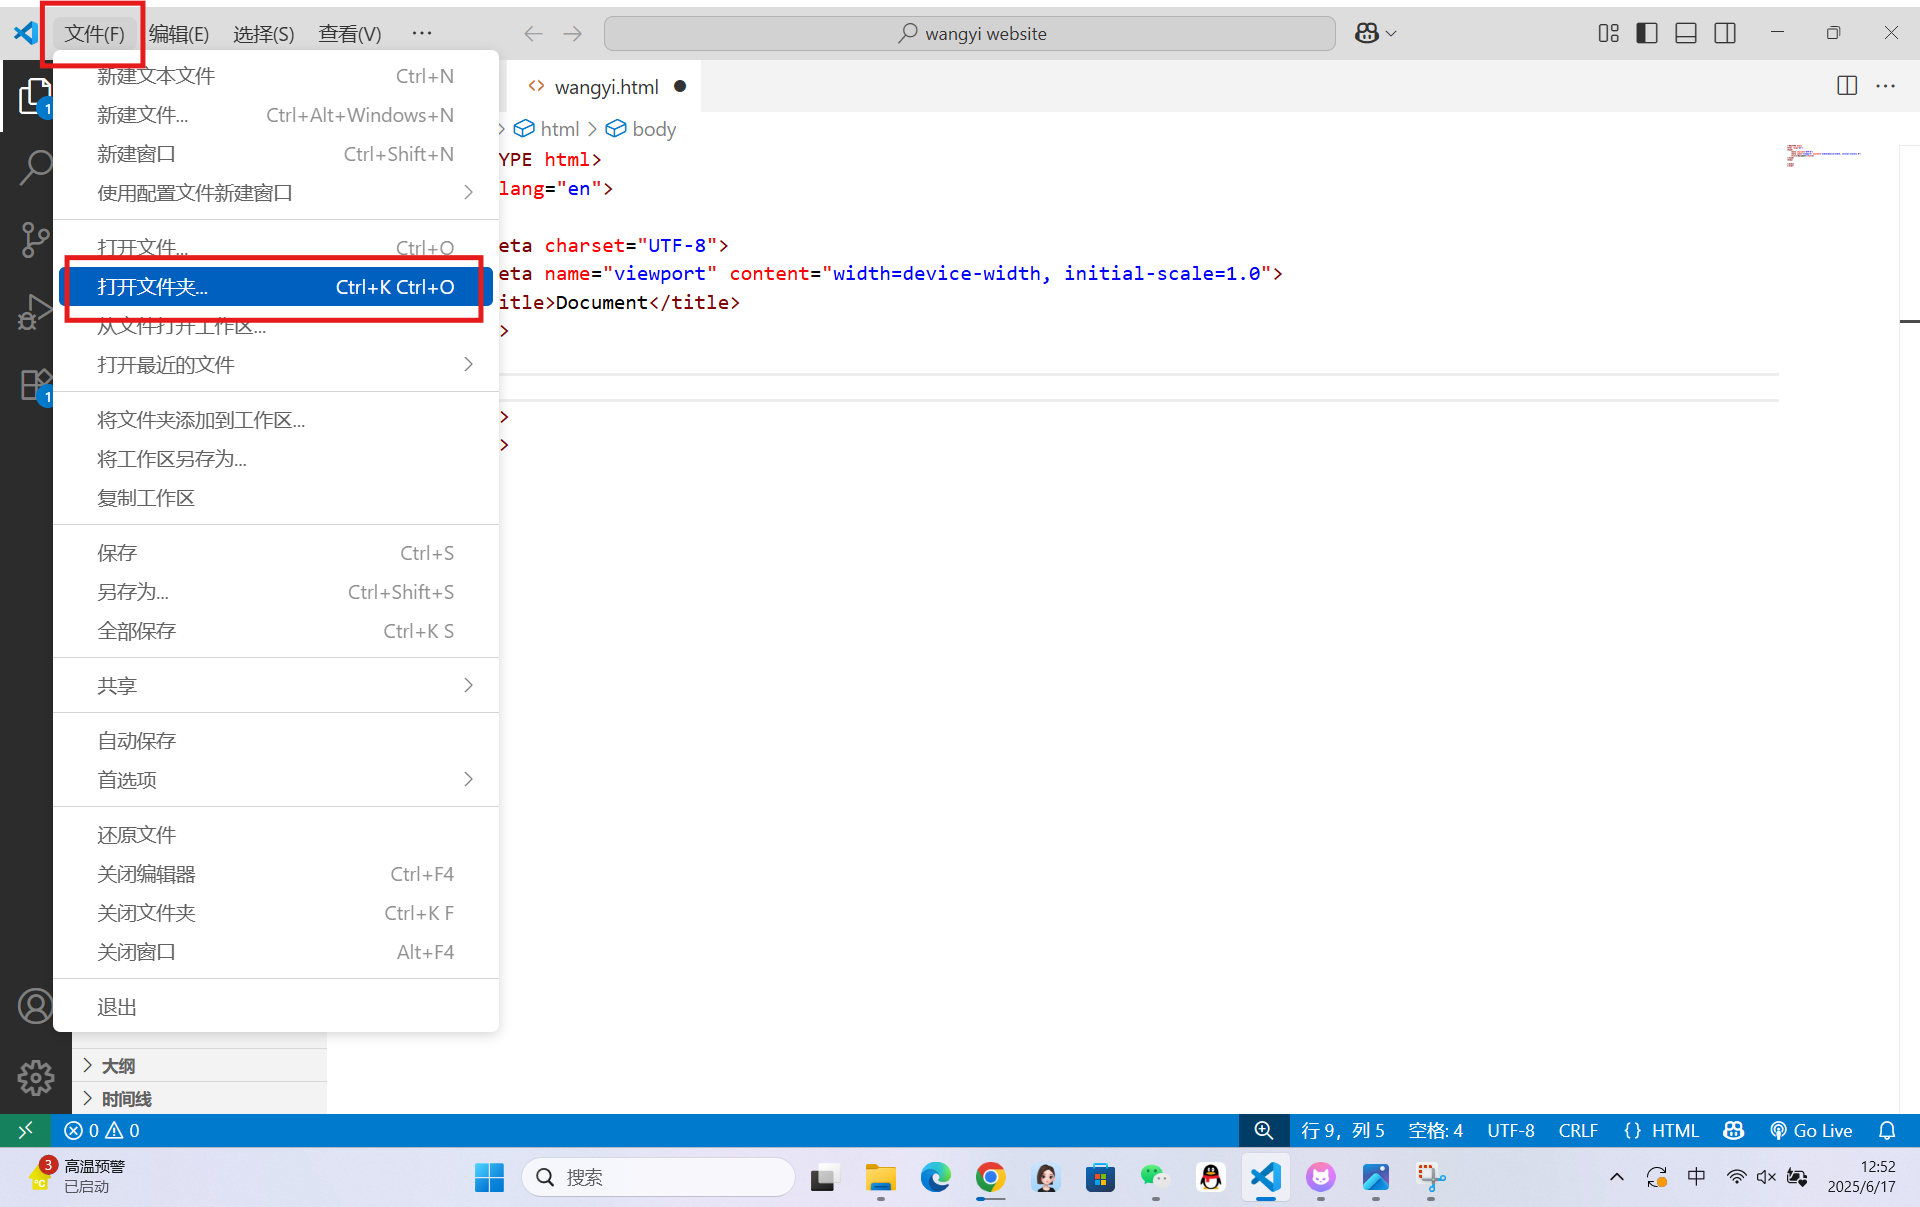Open the 查看(V) menu

(x=350, y=34)
